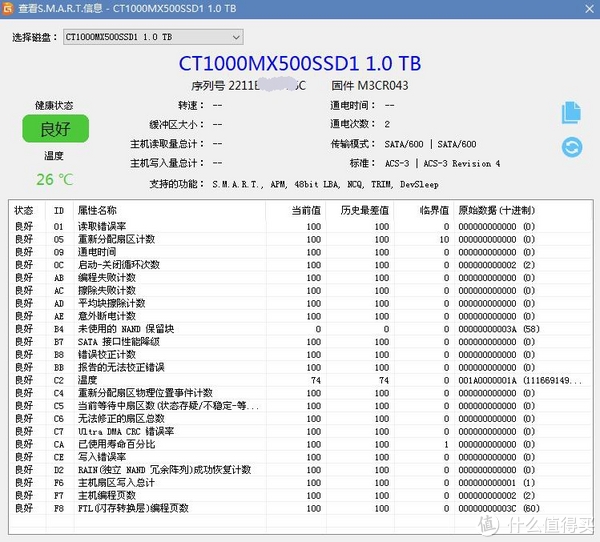Select the 写入错误率 row
Screen dimensions: 600x542
(x=300, y=457)
